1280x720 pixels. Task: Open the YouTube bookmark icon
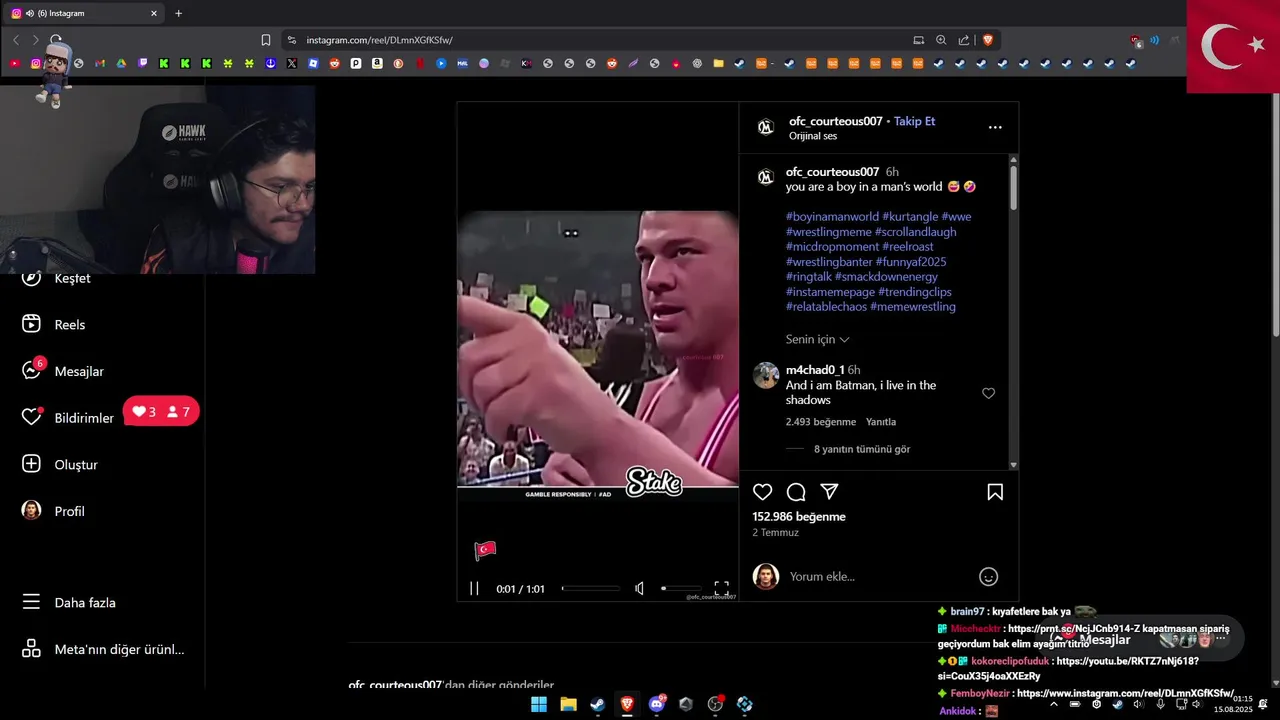pos(14,63)
